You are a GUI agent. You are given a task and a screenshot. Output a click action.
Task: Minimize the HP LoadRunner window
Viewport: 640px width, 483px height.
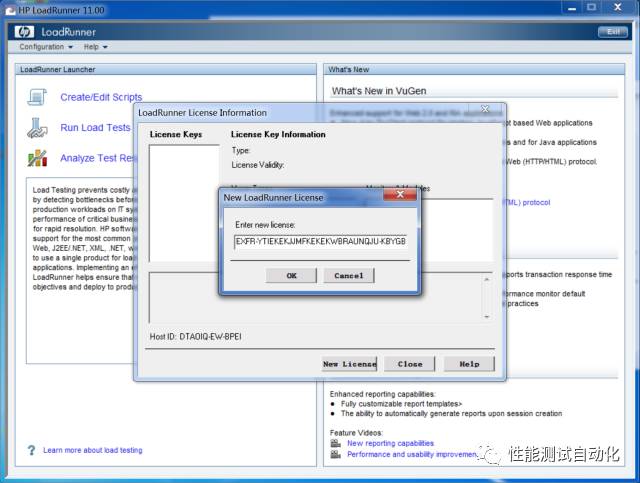pos(572,8)
